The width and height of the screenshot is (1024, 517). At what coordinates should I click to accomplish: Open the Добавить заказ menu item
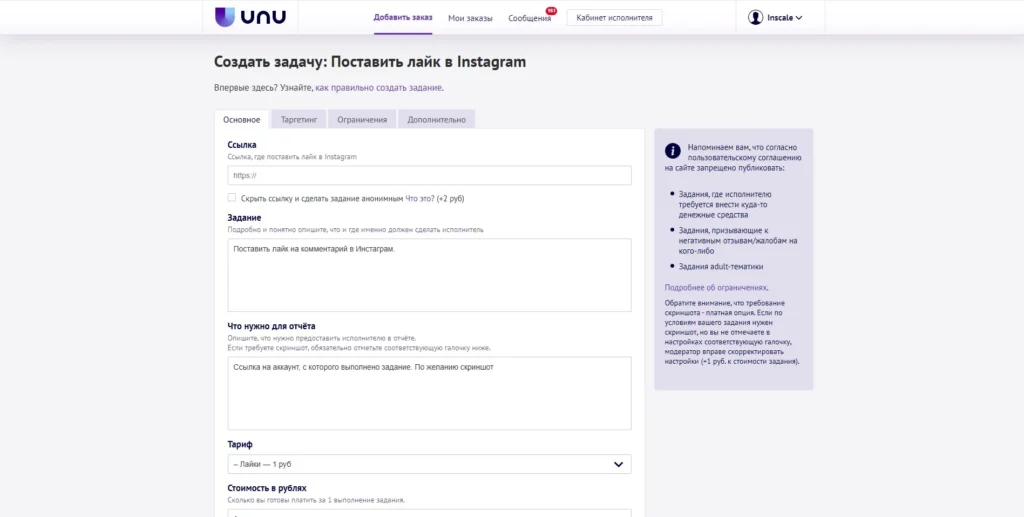tap(403, 18)
